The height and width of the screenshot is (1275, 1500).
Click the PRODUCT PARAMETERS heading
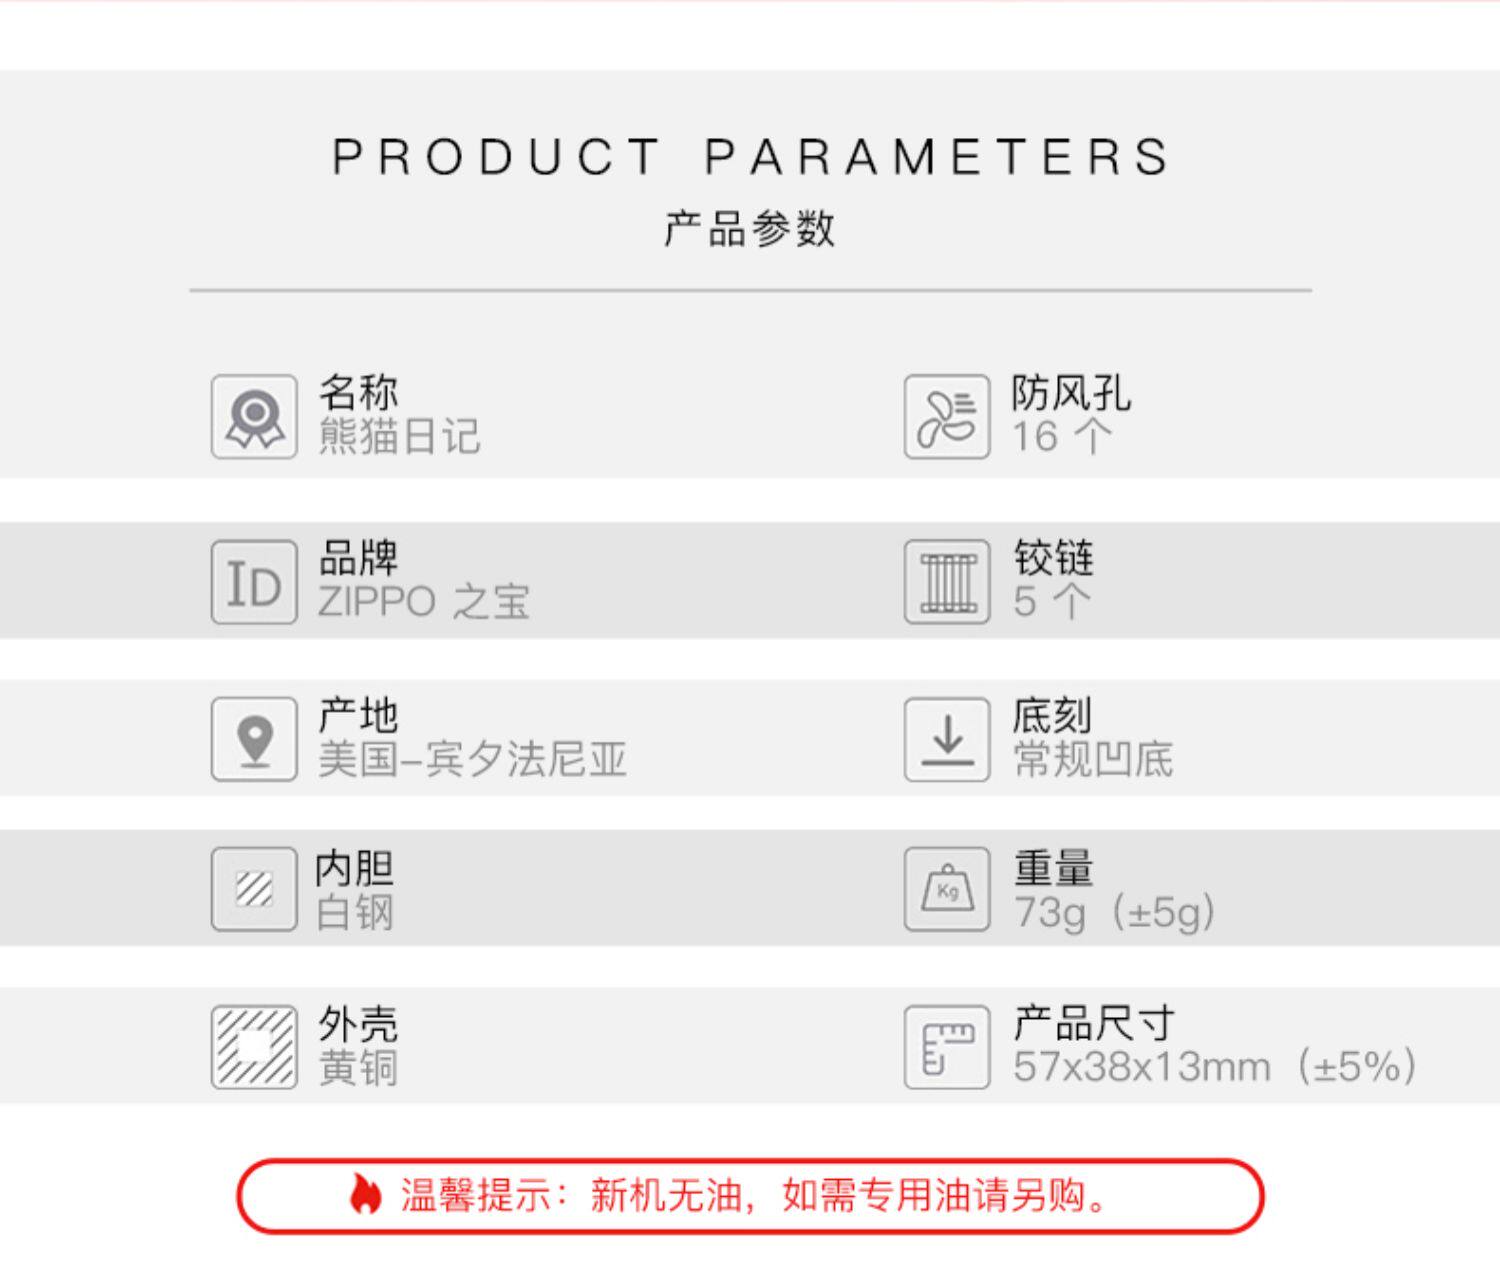coord(750,157)
